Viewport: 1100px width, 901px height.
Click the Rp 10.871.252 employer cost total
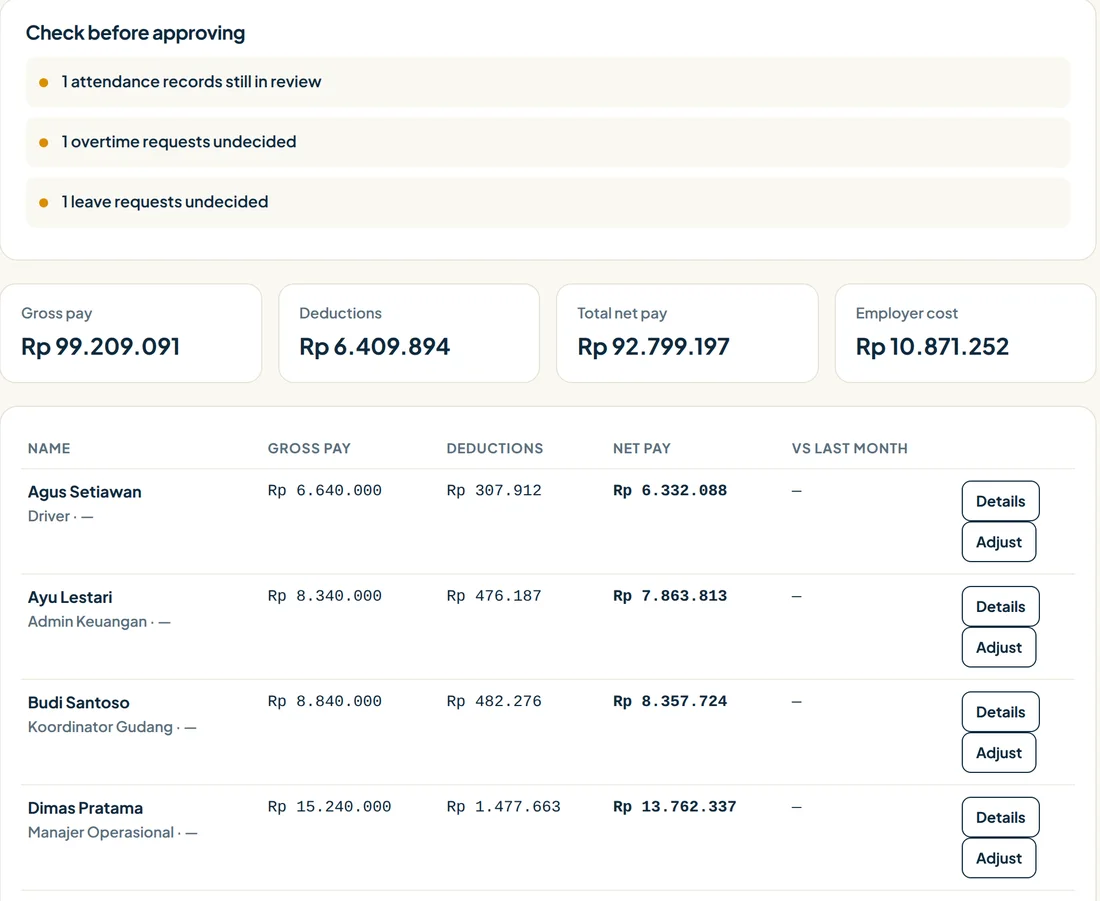(932, 347)
